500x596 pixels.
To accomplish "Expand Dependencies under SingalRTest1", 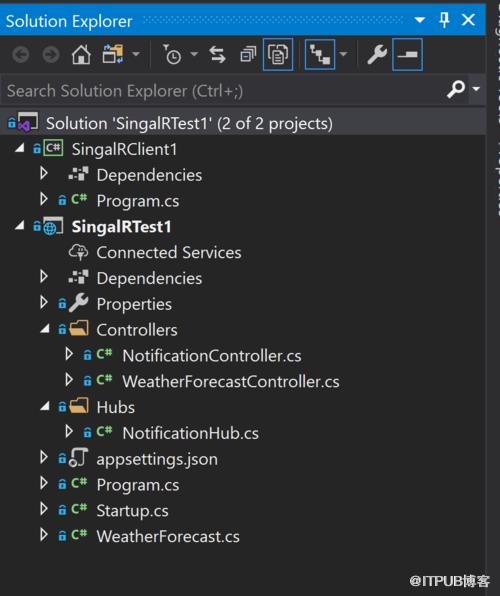I will tap(44, 277).
